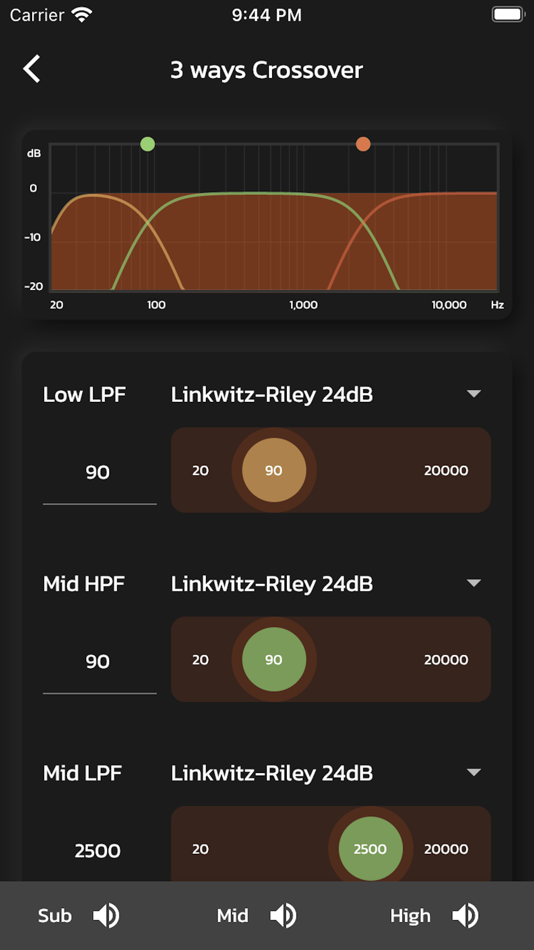This screenshot has width=534, height=950.
Task: Click the -10 dB axis label on graph
Action: tap(33, 237)
